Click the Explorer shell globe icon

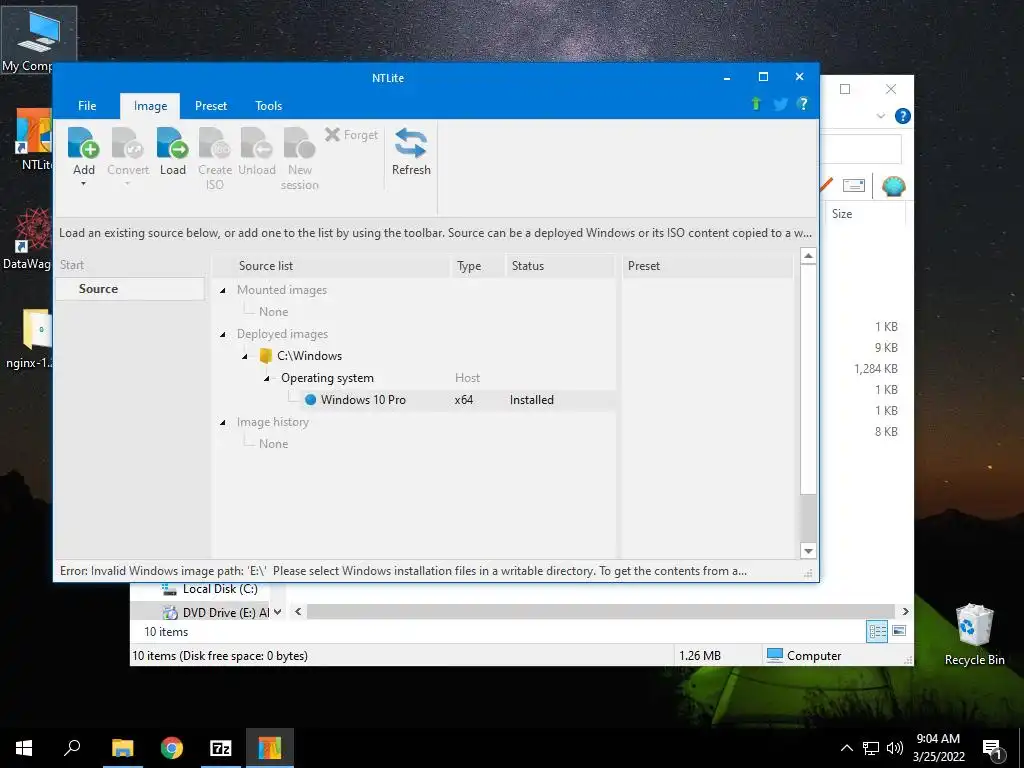click(893, 186)
